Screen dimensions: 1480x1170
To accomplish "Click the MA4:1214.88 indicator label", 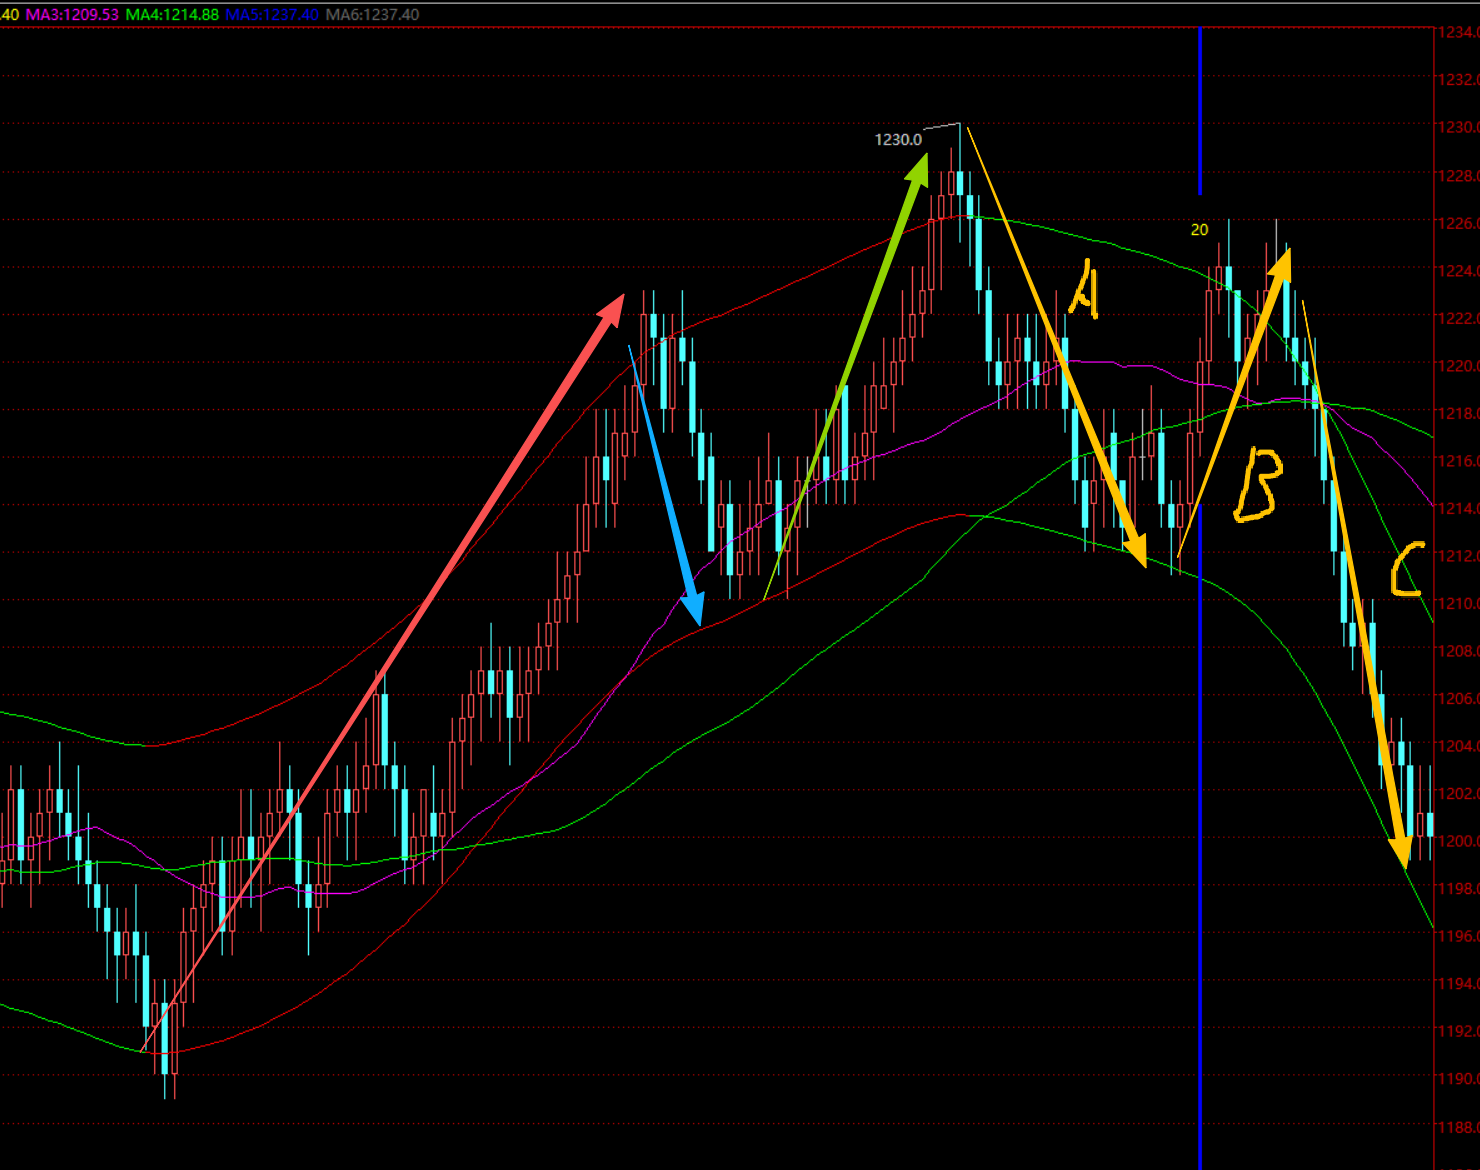I will [172, 15].
